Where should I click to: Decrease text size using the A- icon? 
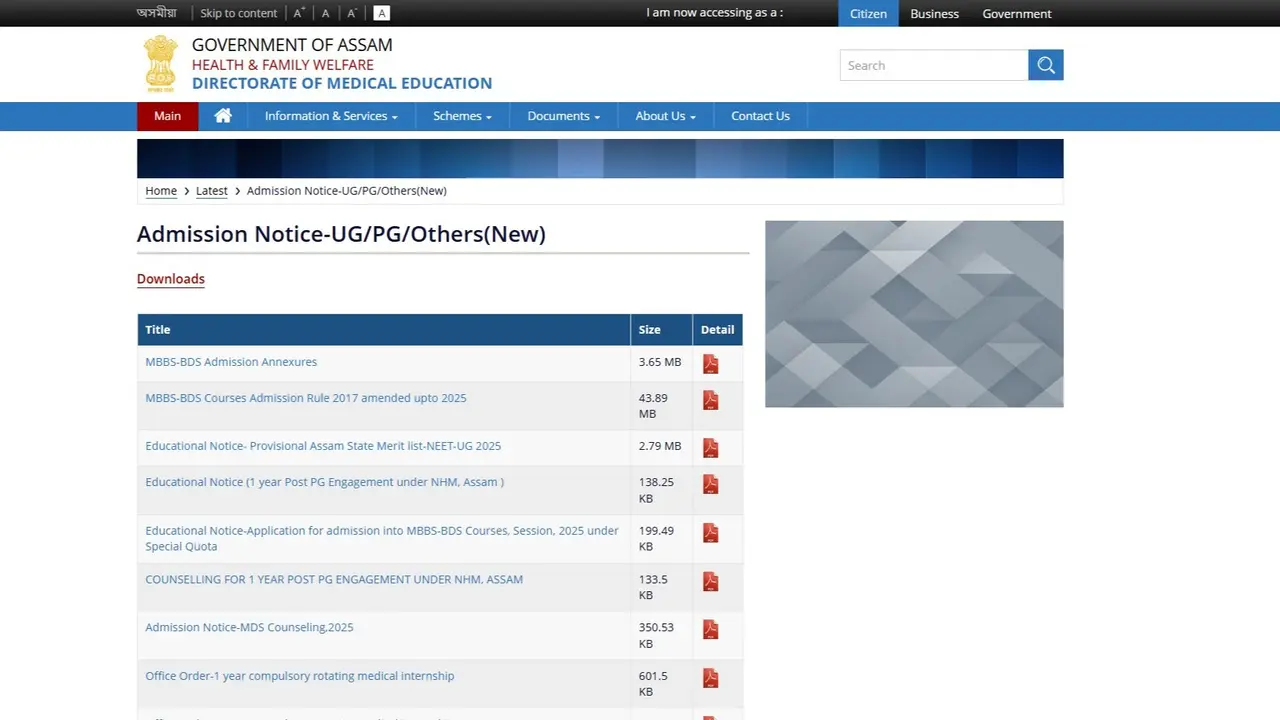[350, 13]
